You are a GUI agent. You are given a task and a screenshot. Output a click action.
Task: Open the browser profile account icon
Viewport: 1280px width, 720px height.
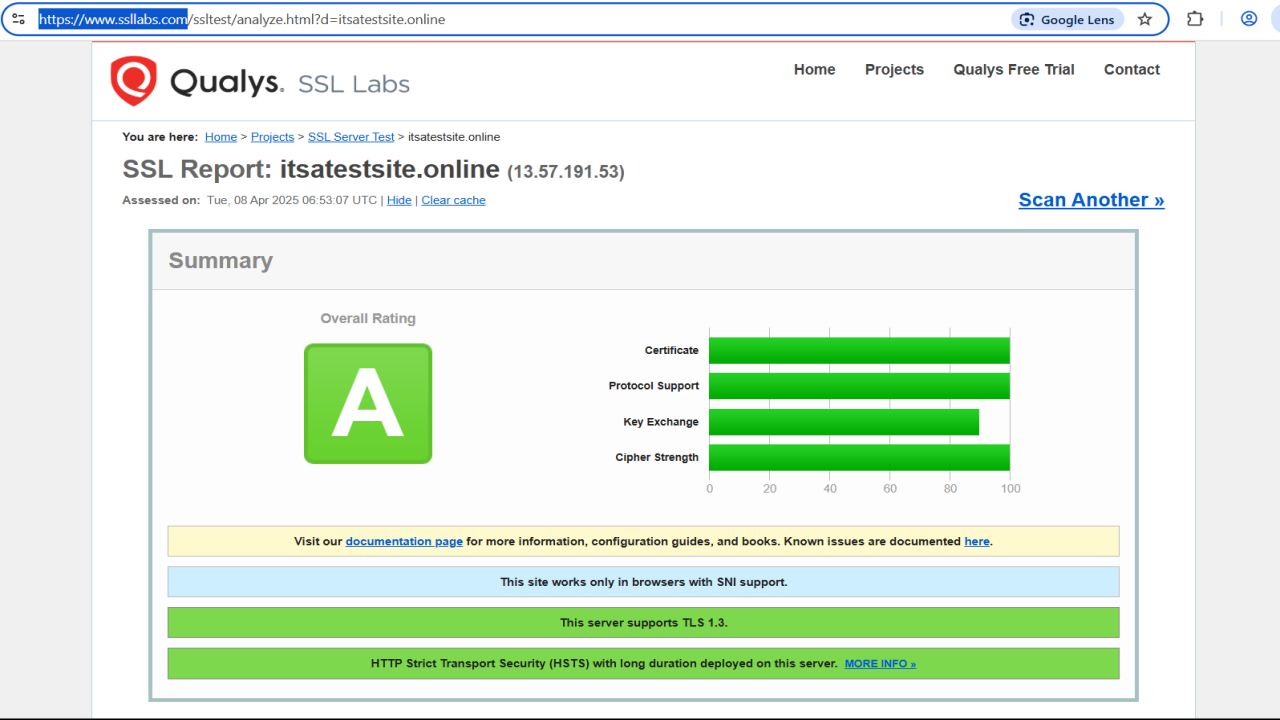pos(1249,19)
